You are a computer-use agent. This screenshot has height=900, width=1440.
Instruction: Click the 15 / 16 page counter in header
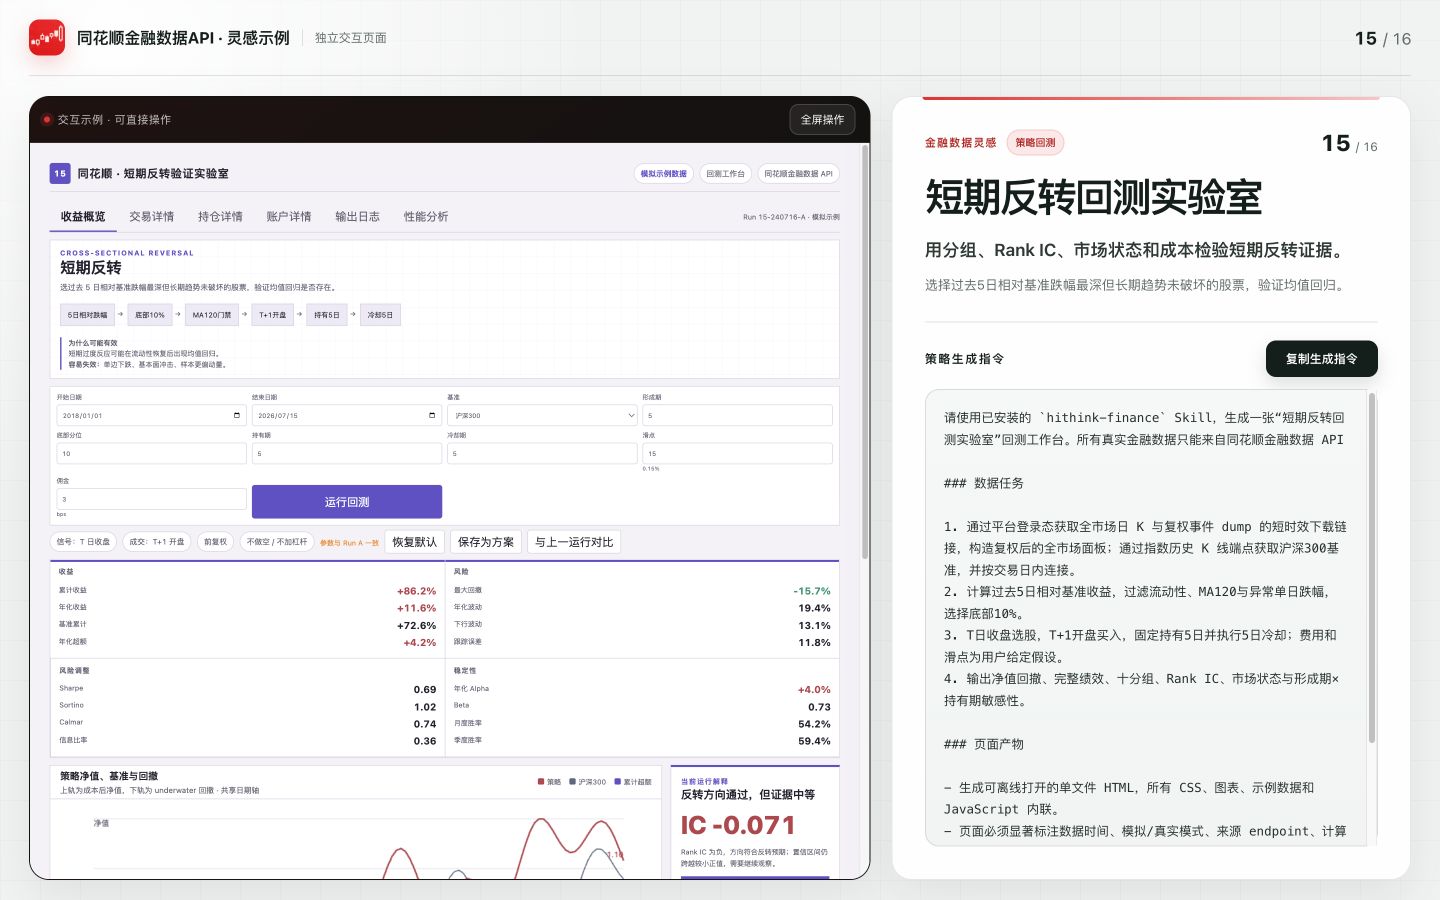(1383, 38)
